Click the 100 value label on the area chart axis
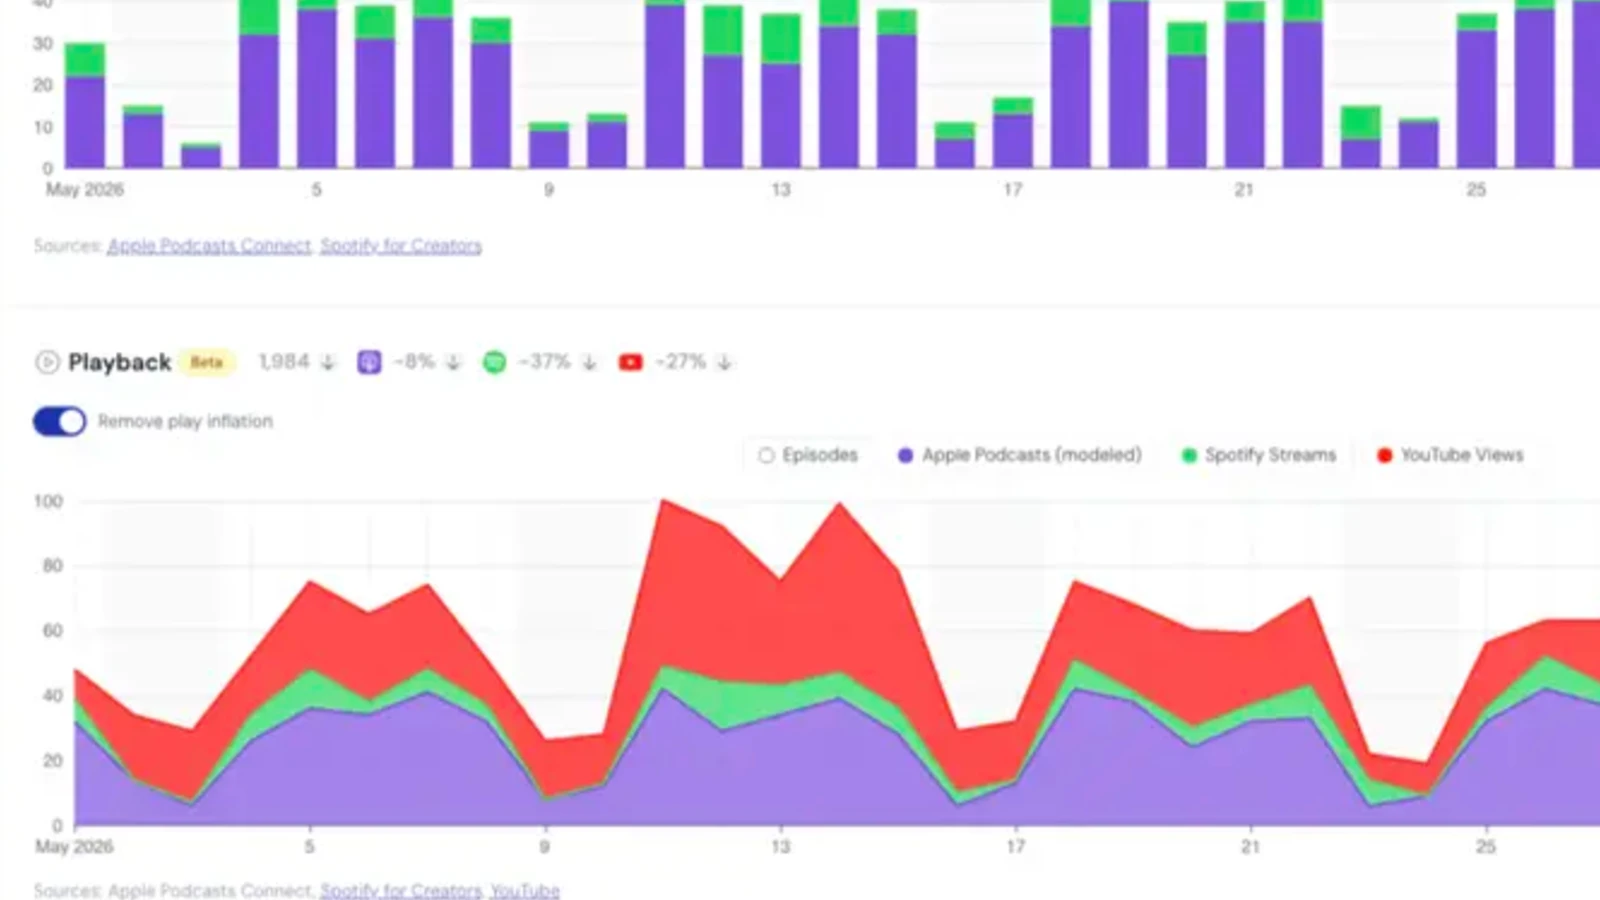Screen dimensions: 1600x900 click(x=48, y=502)
